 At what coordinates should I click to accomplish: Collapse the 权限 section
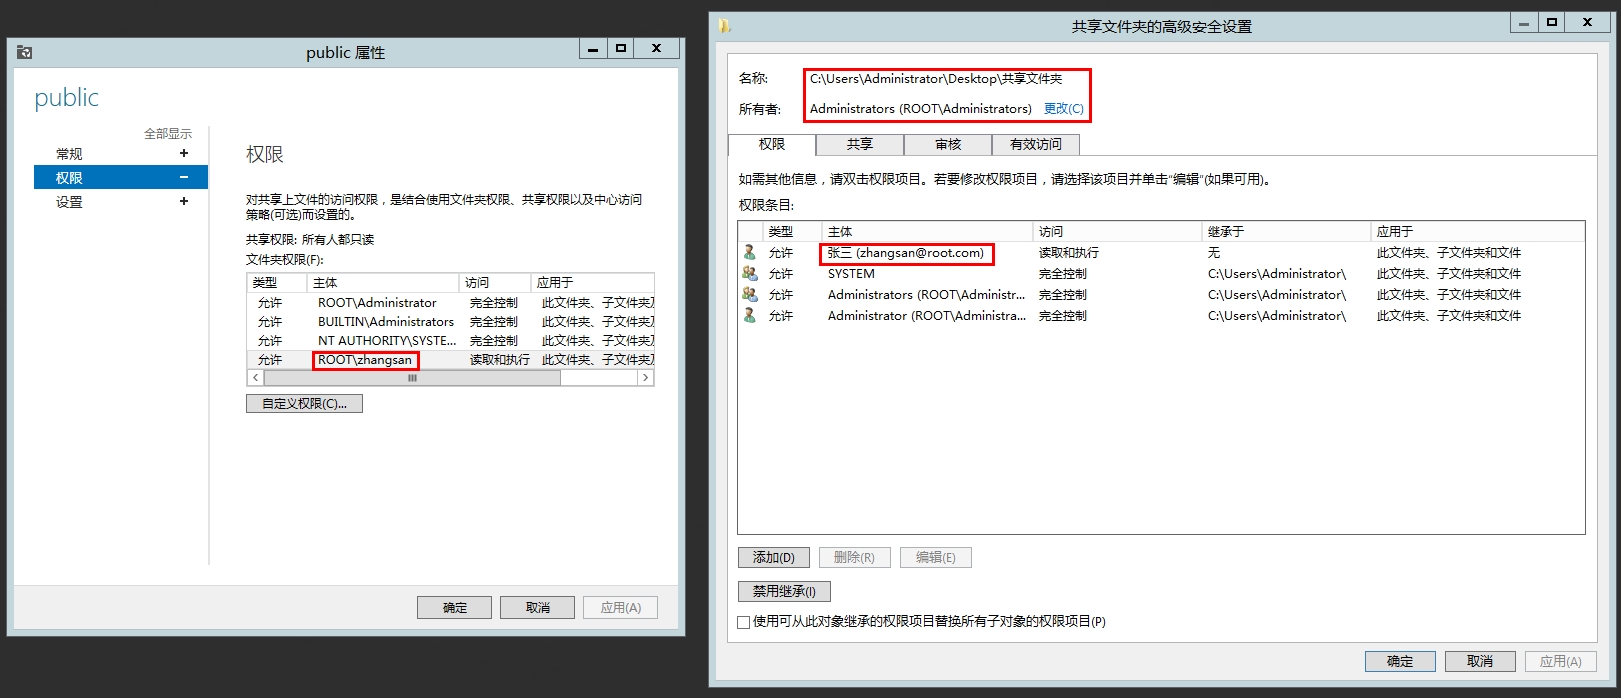(x=183, y=177)
